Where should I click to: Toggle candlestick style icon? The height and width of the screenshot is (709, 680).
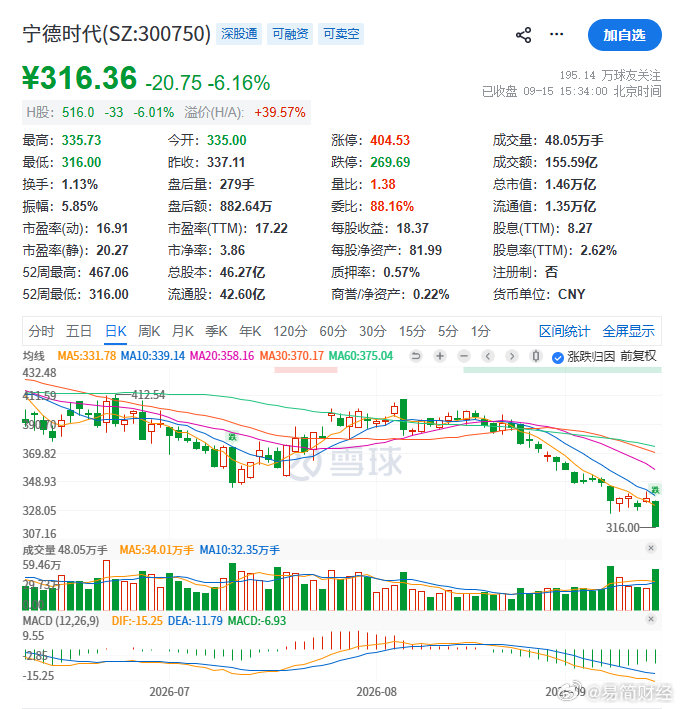point(536,356)
